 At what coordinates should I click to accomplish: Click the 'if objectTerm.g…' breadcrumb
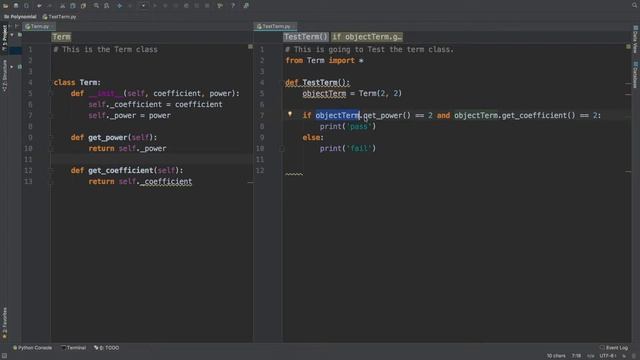(367, 37)
